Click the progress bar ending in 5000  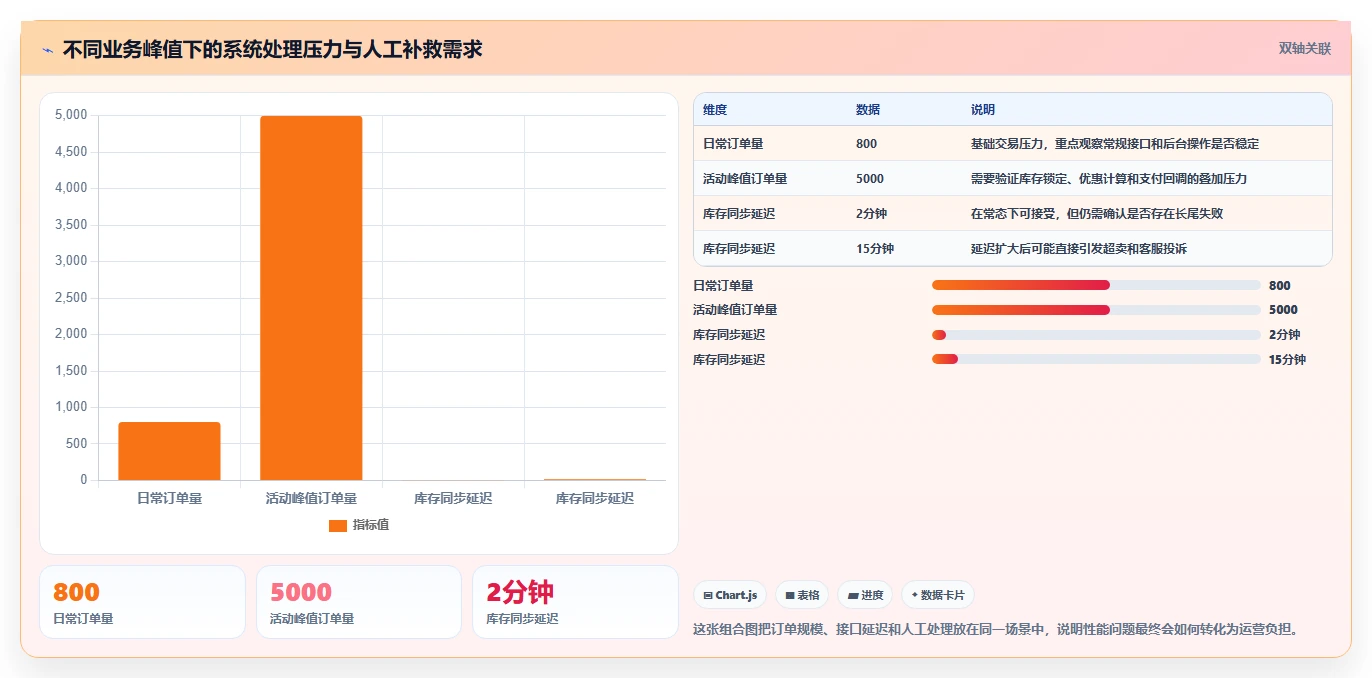1096,310
